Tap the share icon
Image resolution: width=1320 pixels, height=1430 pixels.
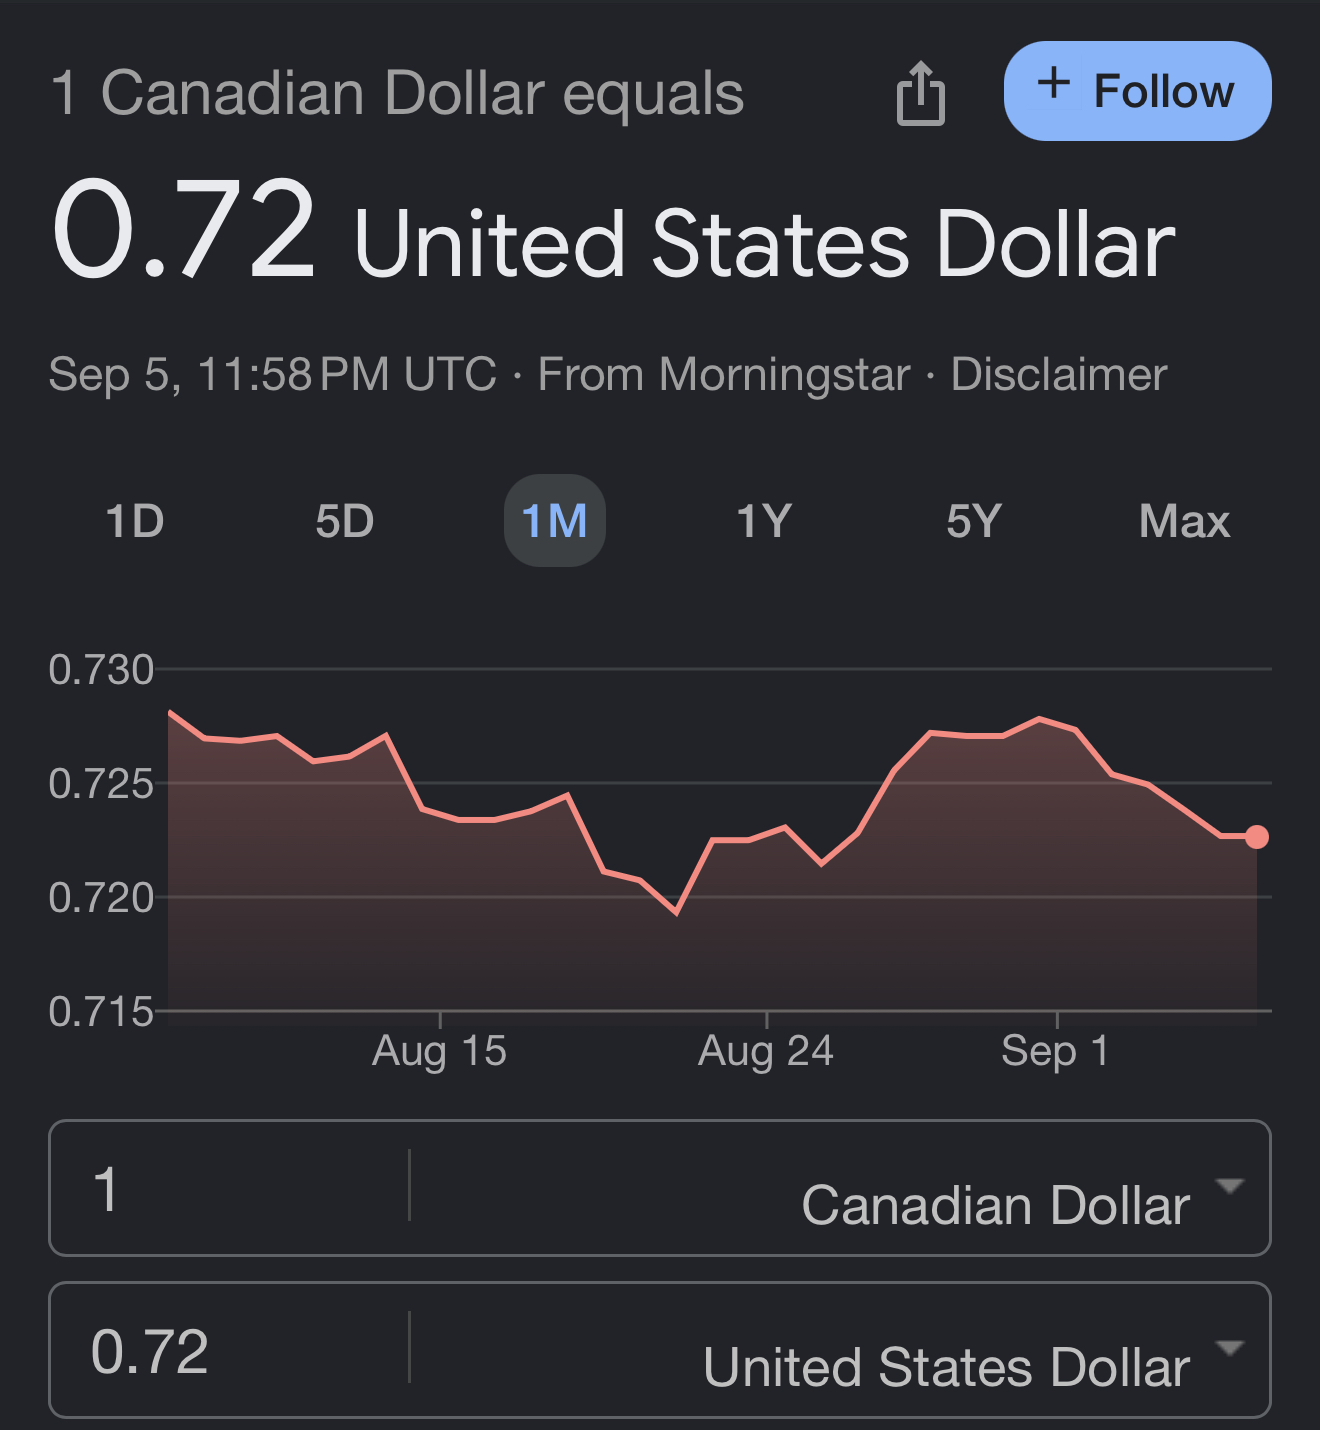coord(921,93)
